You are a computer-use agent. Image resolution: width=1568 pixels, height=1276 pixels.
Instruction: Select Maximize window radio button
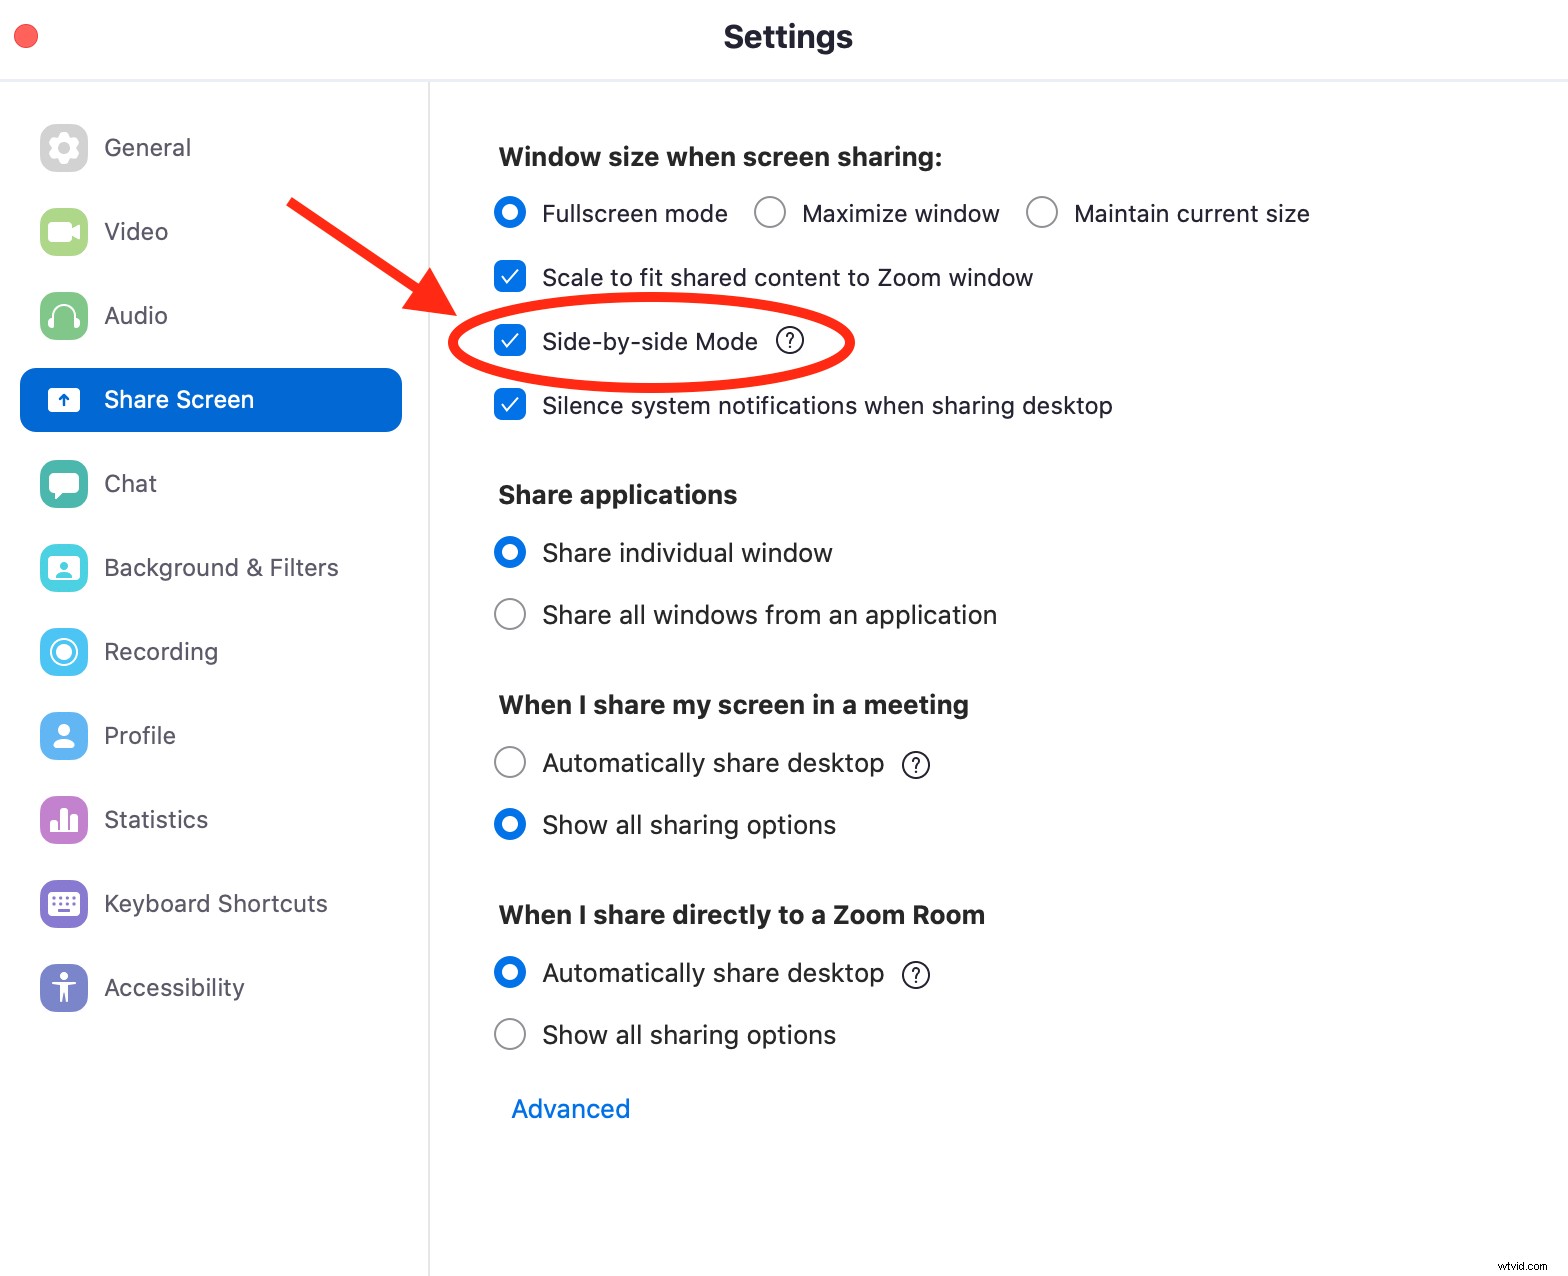tap(770, 212)
